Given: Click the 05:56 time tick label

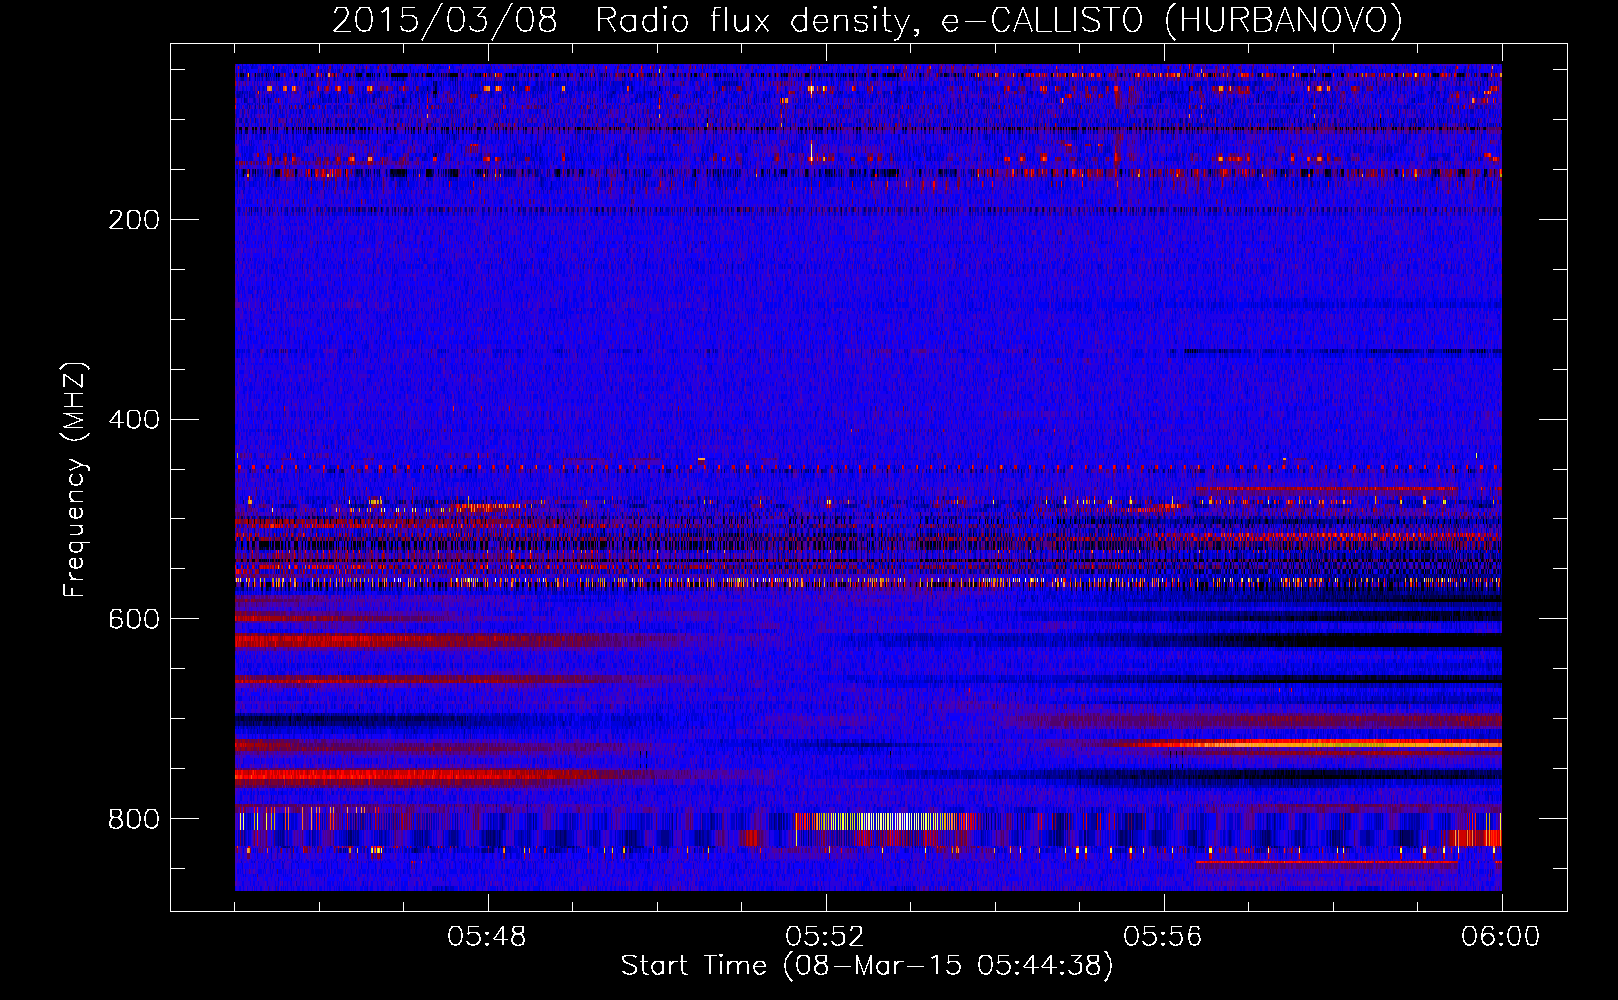Looking at the screenshot, I should (x=1163, y=937).
